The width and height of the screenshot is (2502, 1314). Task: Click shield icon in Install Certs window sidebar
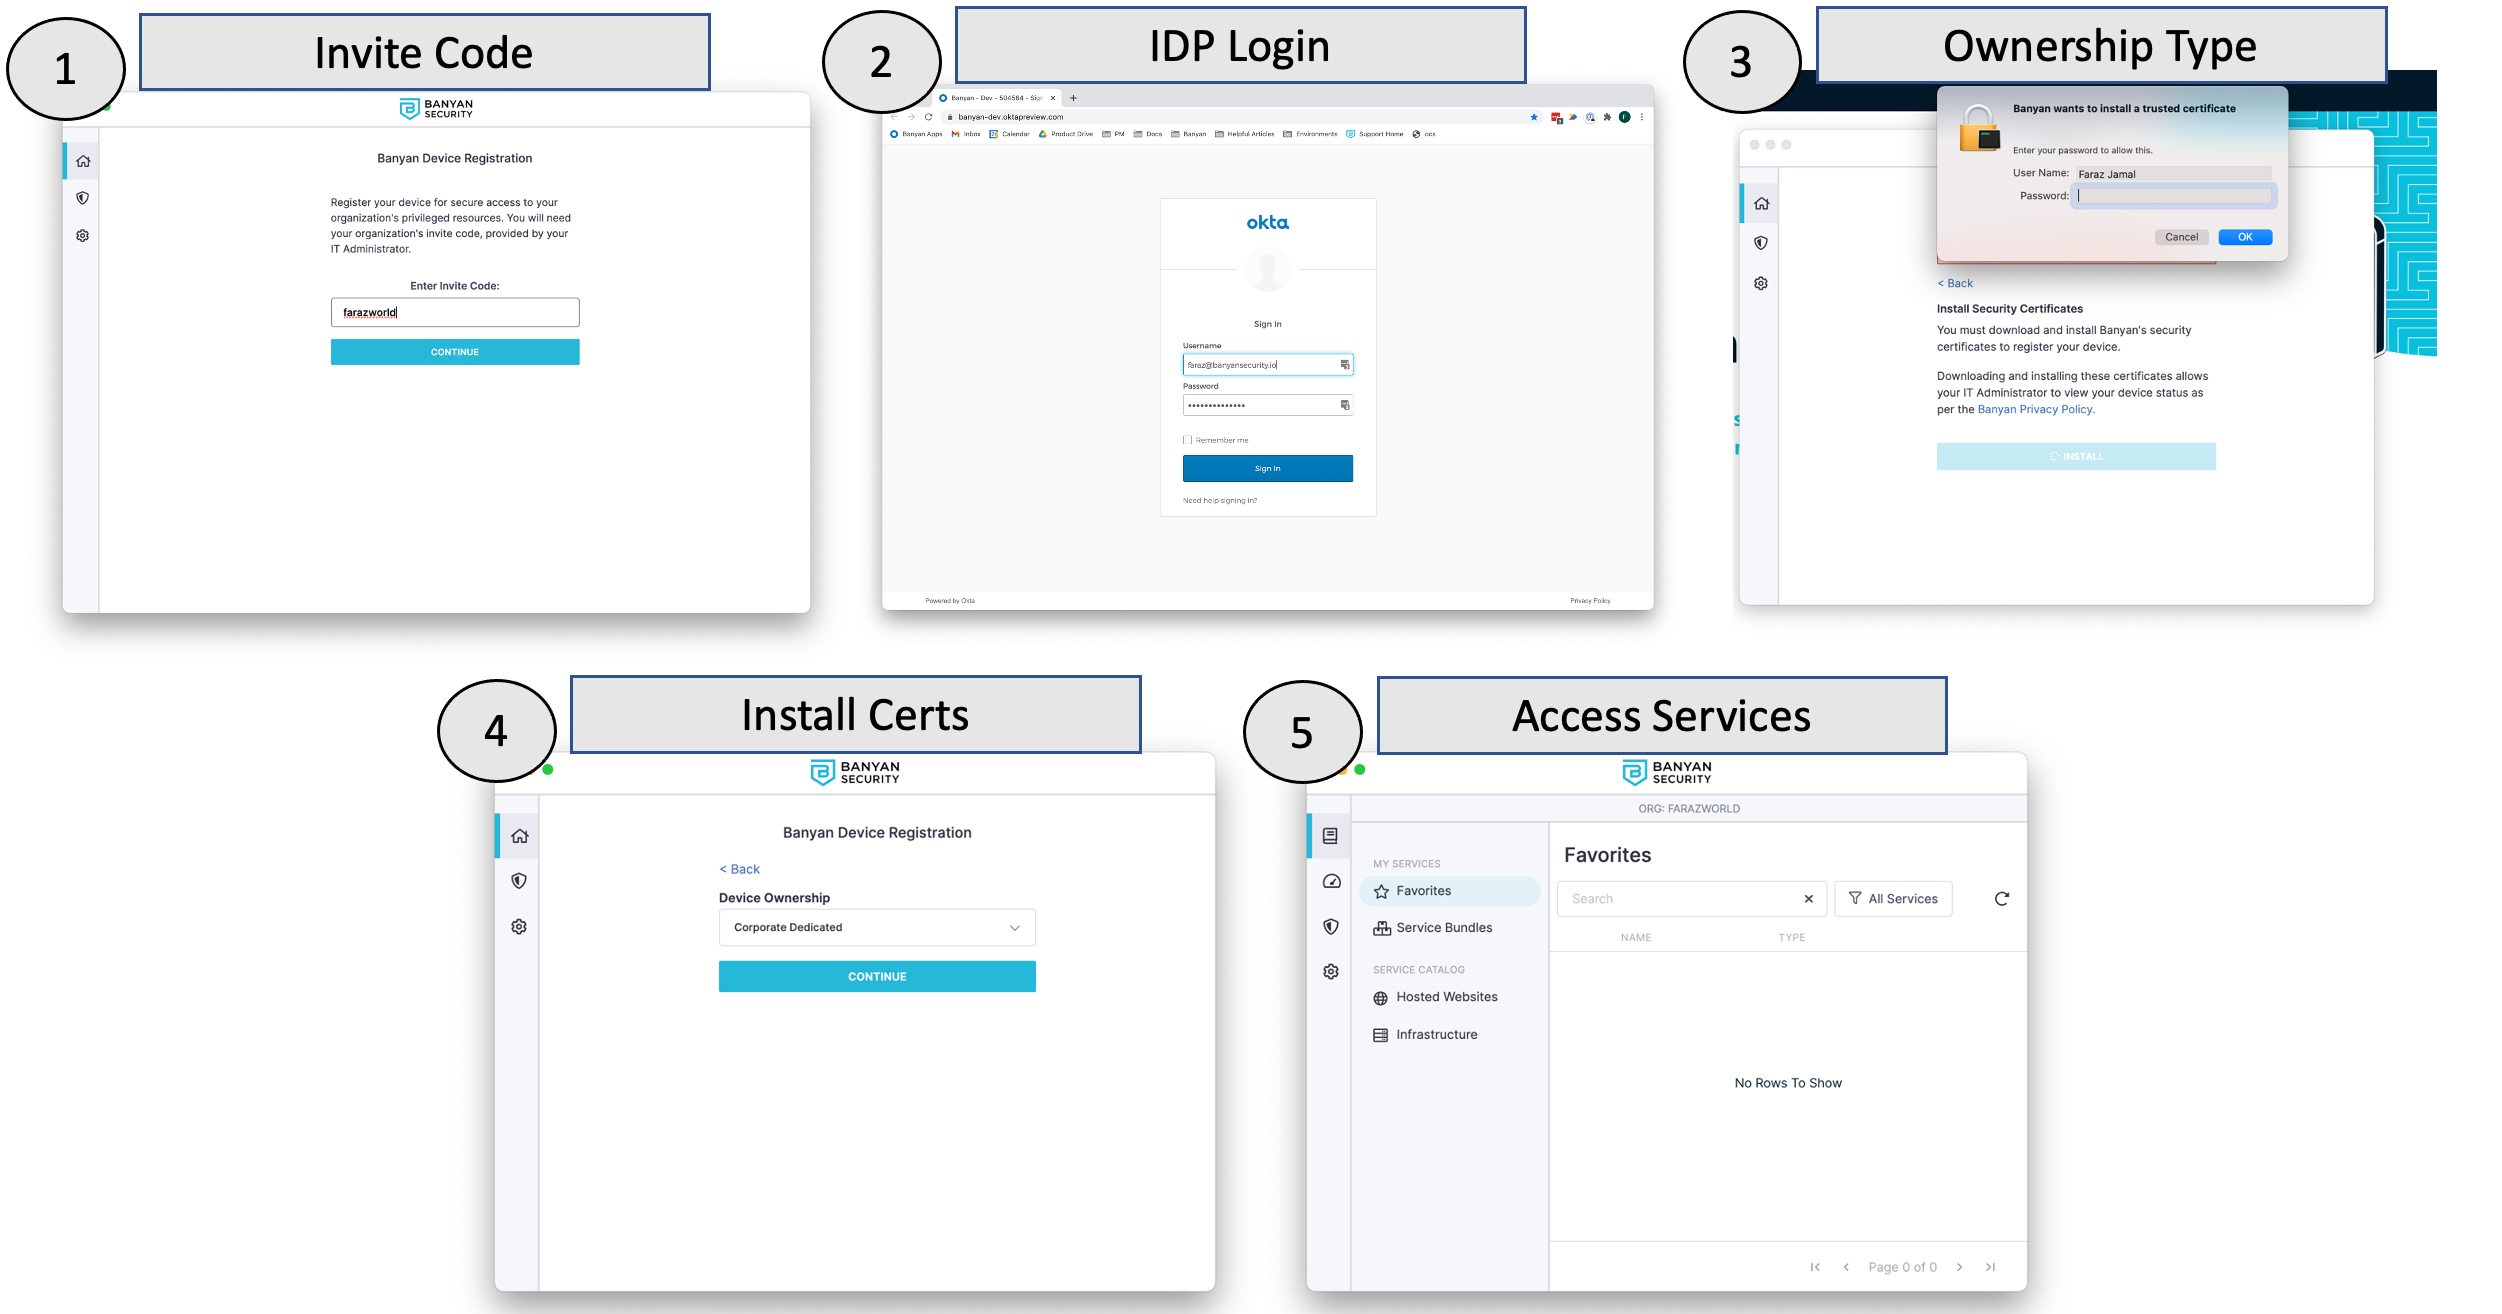(x=519, y=881)
